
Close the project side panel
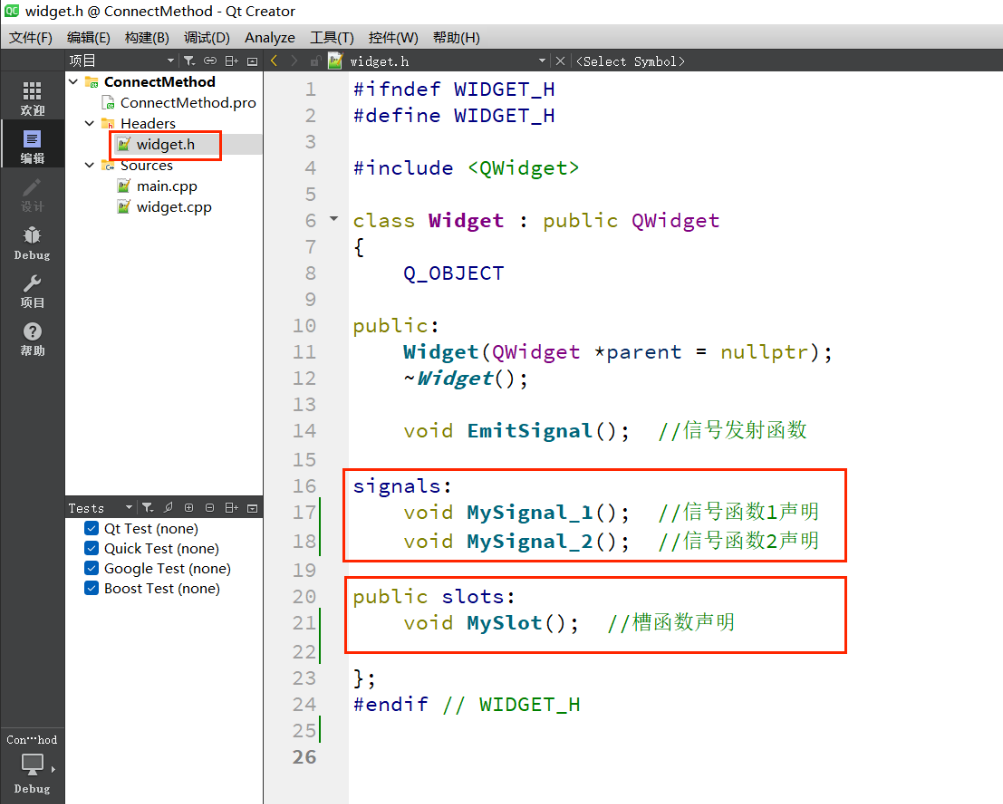pyautogui.click(x=252, y=61)
